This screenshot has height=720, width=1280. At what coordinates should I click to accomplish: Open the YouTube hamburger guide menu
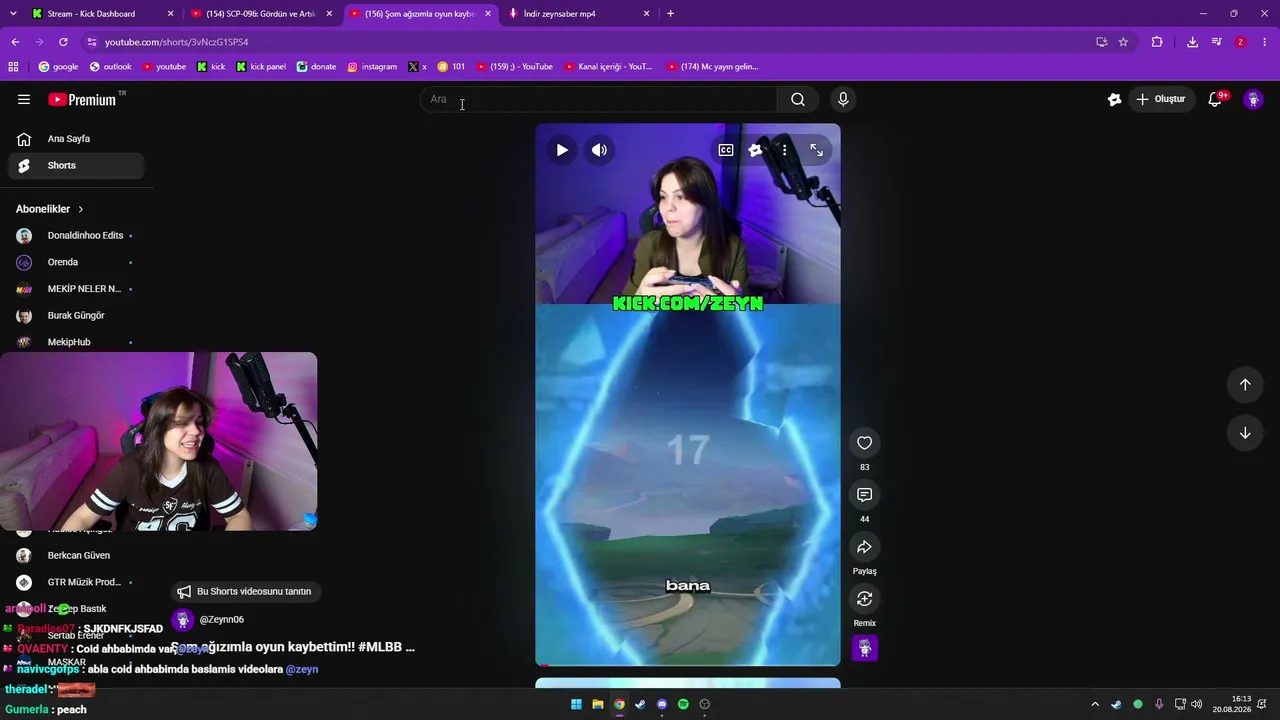(x=24, y=99)
